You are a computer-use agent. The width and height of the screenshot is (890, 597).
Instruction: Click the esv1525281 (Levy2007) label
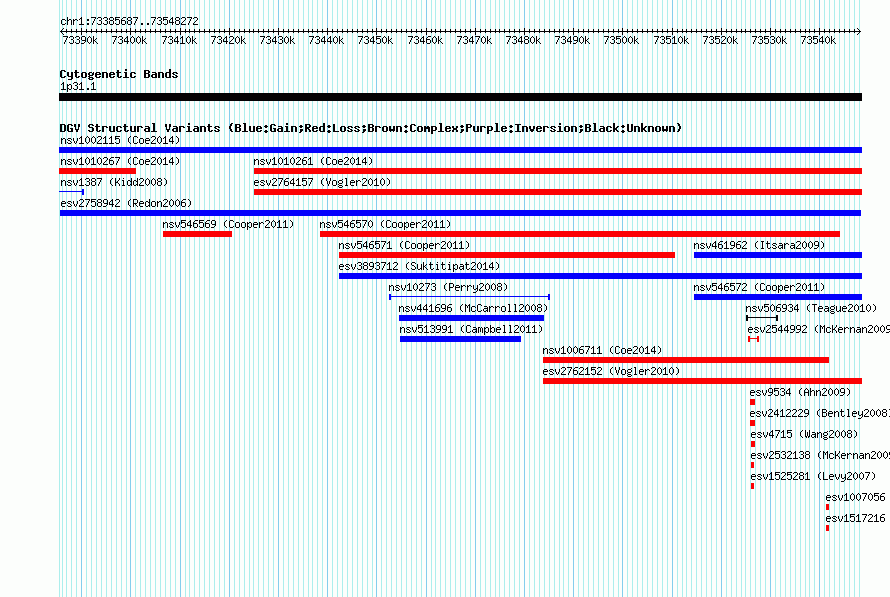pyautogui.click(x=813, y=476)
